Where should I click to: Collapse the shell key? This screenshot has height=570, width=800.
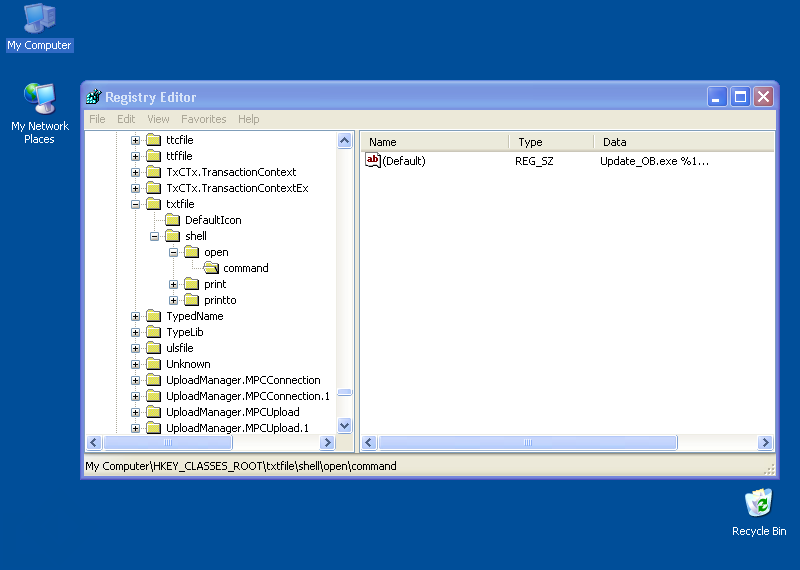[154, 236]
